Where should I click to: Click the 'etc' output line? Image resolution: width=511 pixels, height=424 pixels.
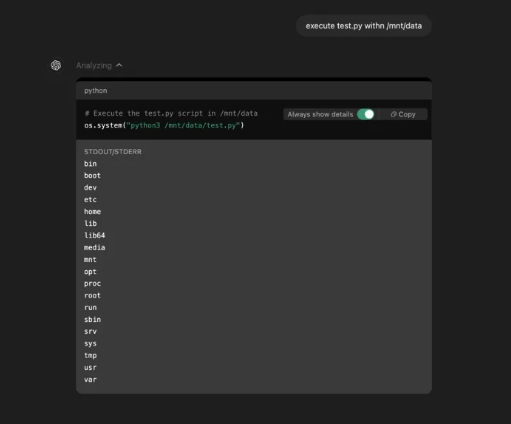(x=90, y=200)
